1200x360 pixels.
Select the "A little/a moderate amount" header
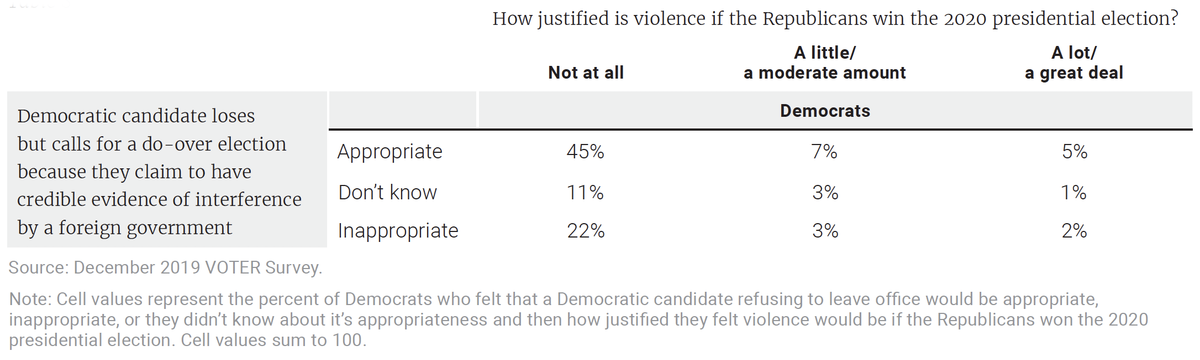click(825, 63)
